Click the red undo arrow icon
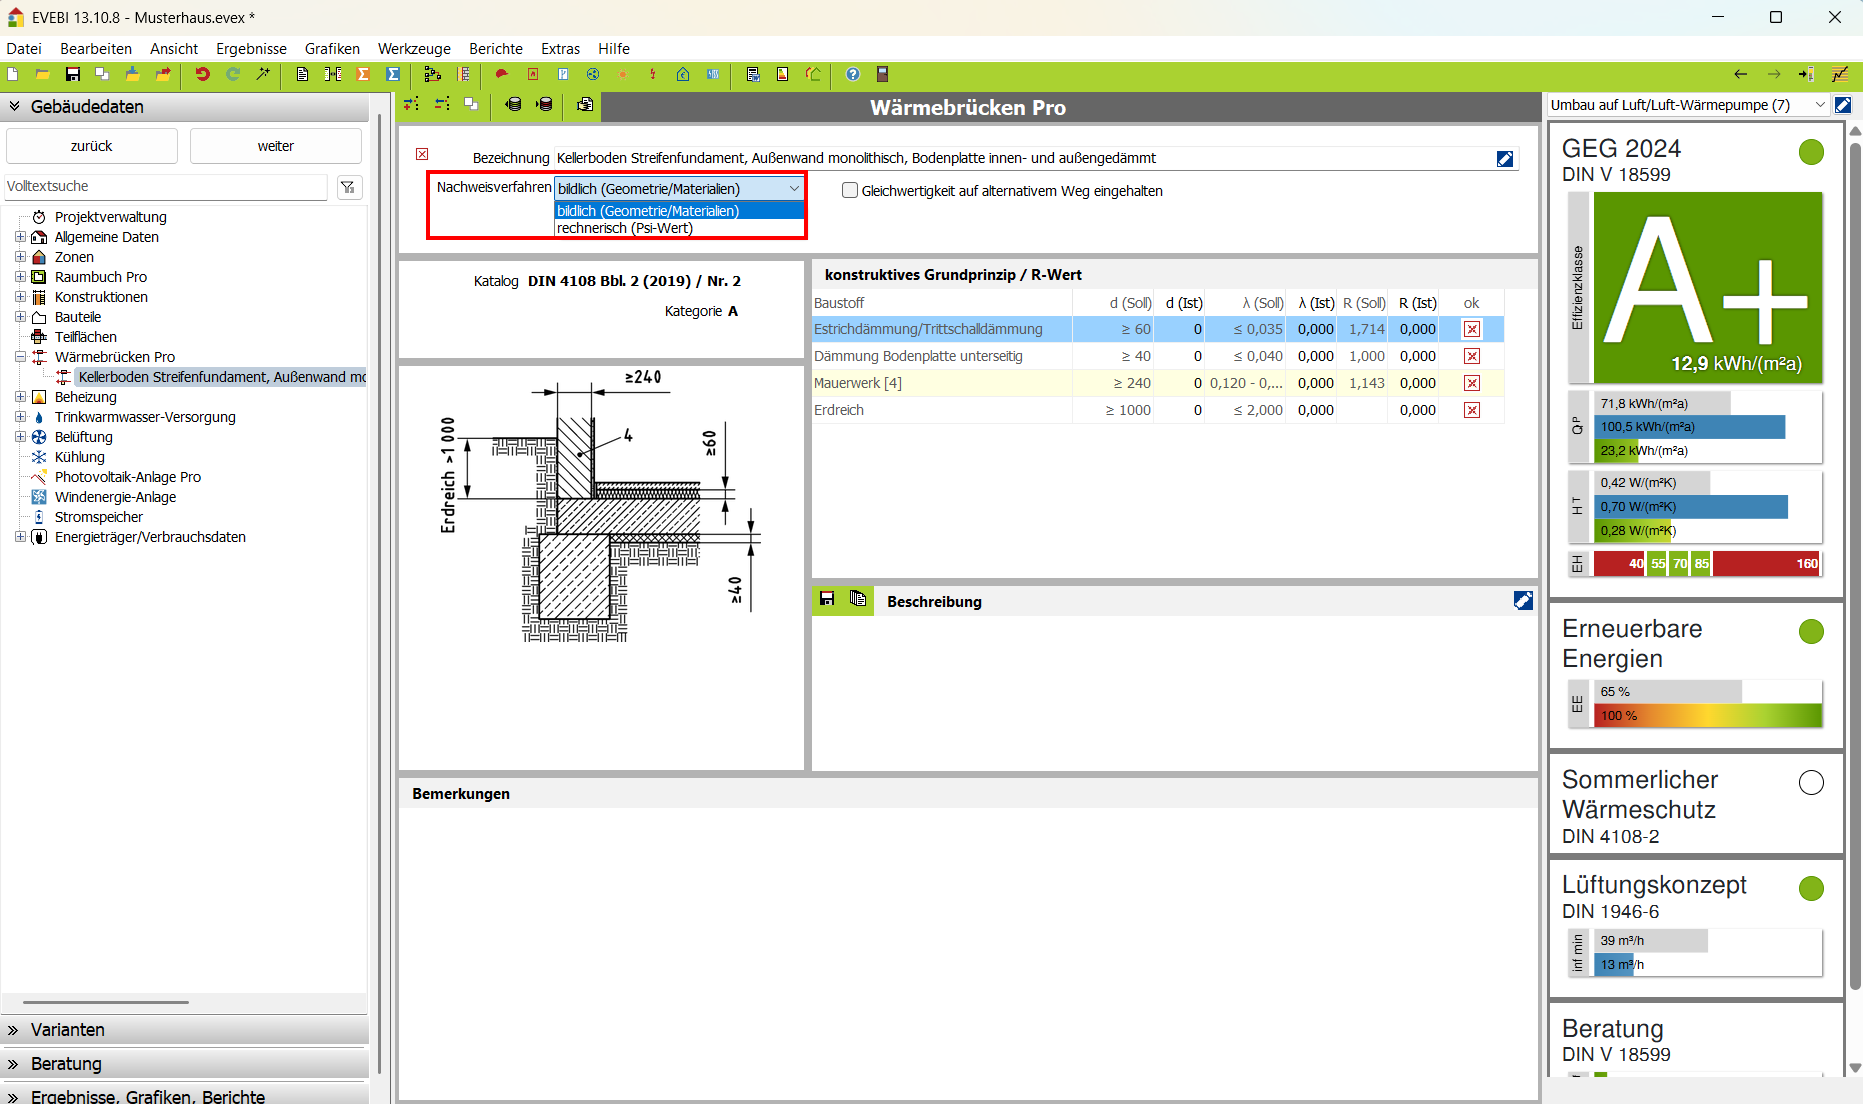This screenshot has width=1863, height=1104. click(202, 75)
